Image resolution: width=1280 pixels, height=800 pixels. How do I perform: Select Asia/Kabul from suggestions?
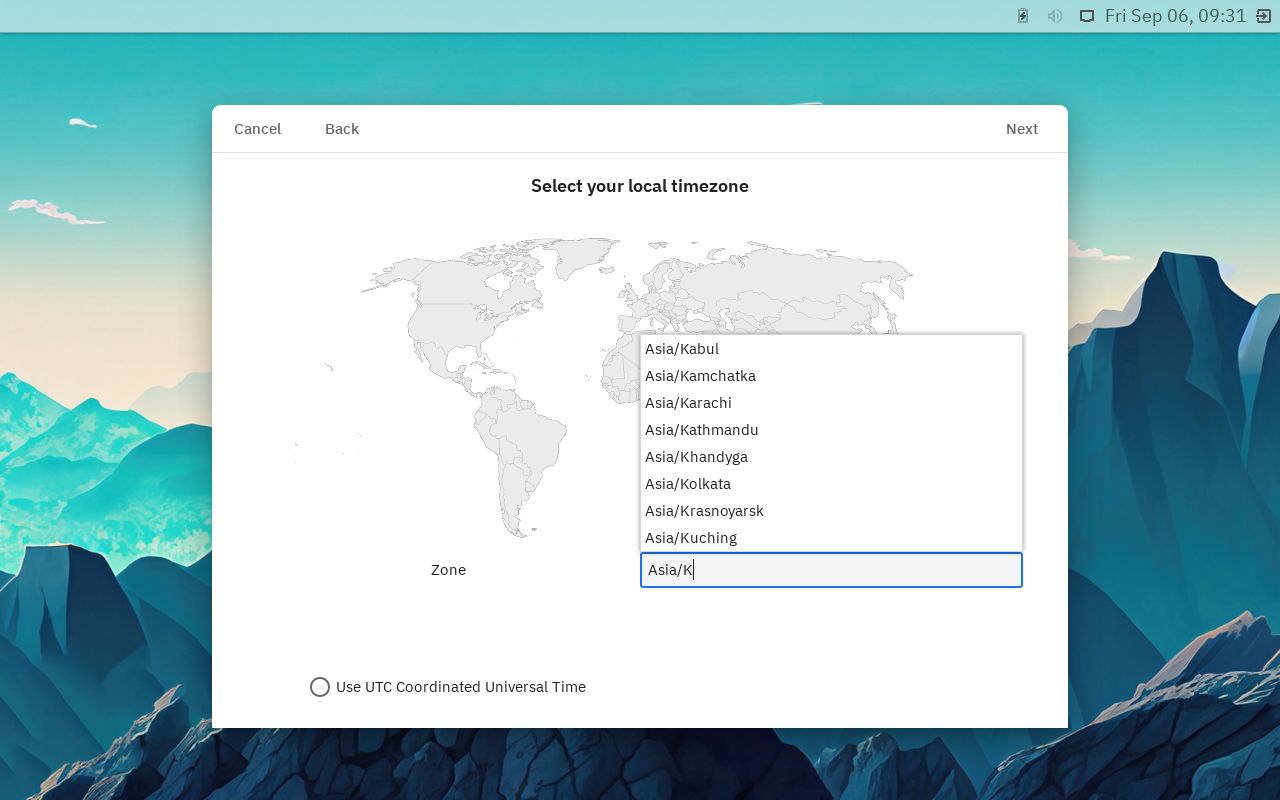[682, 349]
